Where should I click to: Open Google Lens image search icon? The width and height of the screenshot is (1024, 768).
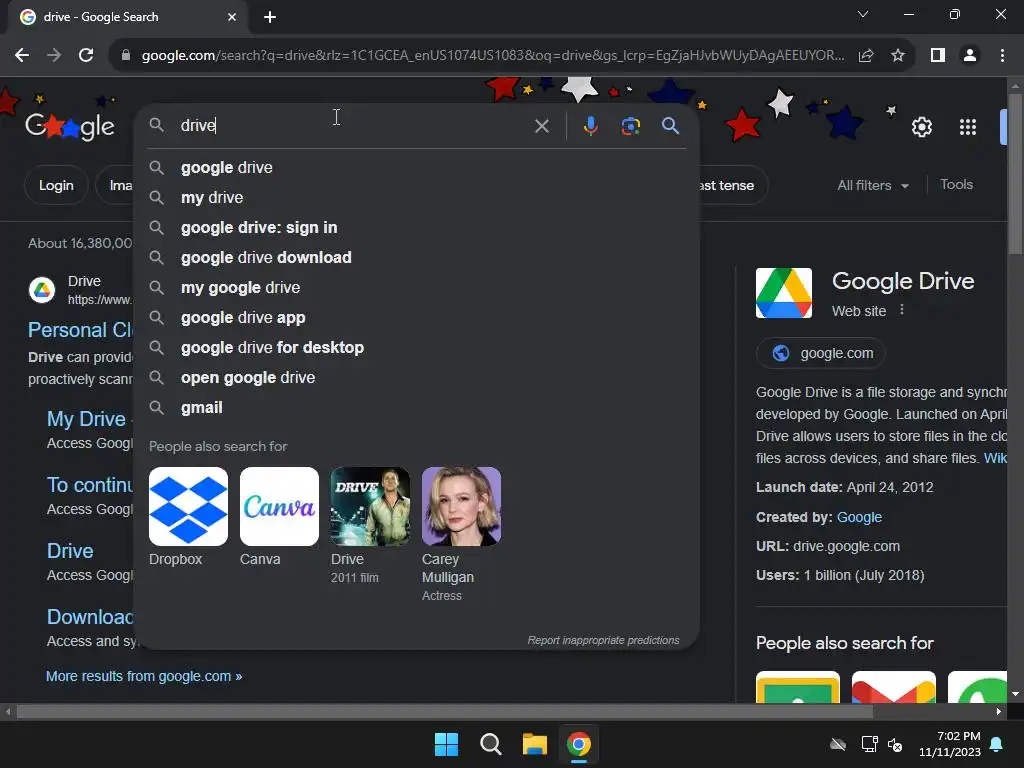pos(630,125)
